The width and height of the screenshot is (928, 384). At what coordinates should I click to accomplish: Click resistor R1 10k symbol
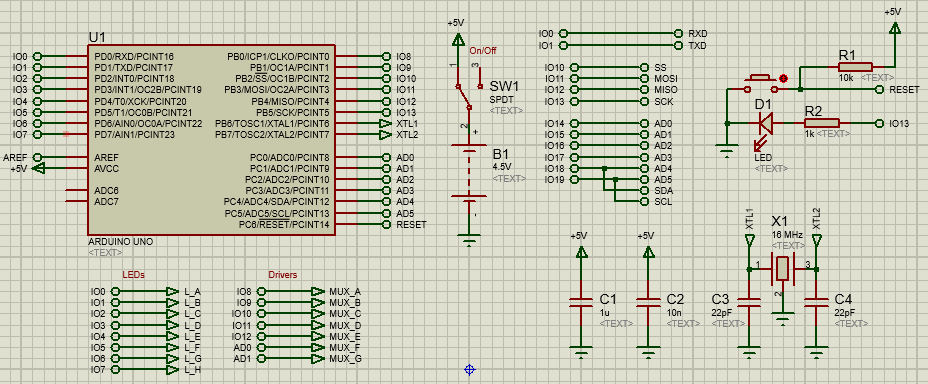pos(855,67)
